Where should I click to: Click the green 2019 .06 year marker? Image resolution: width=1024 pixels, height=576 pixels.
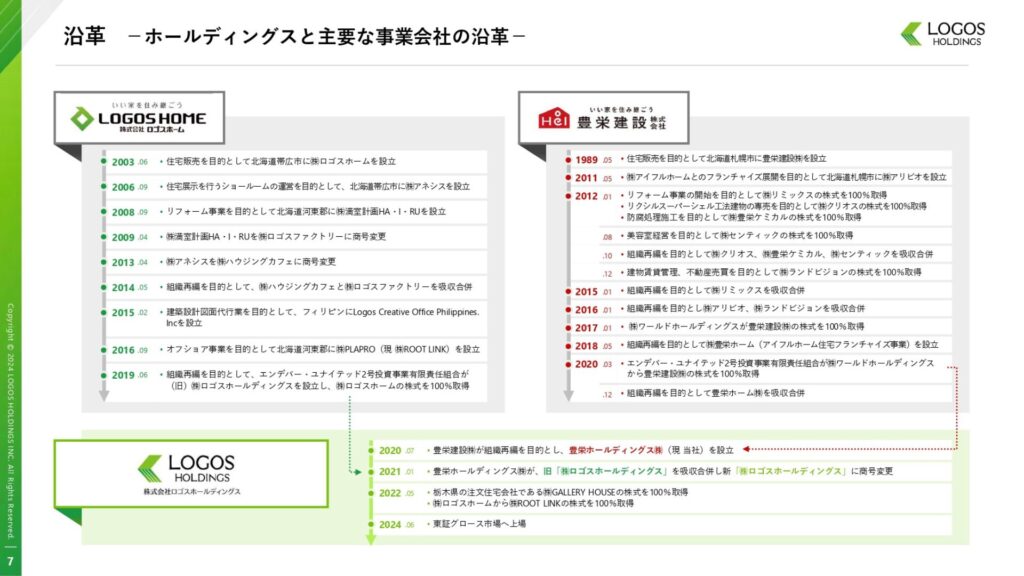coord(129,376)
